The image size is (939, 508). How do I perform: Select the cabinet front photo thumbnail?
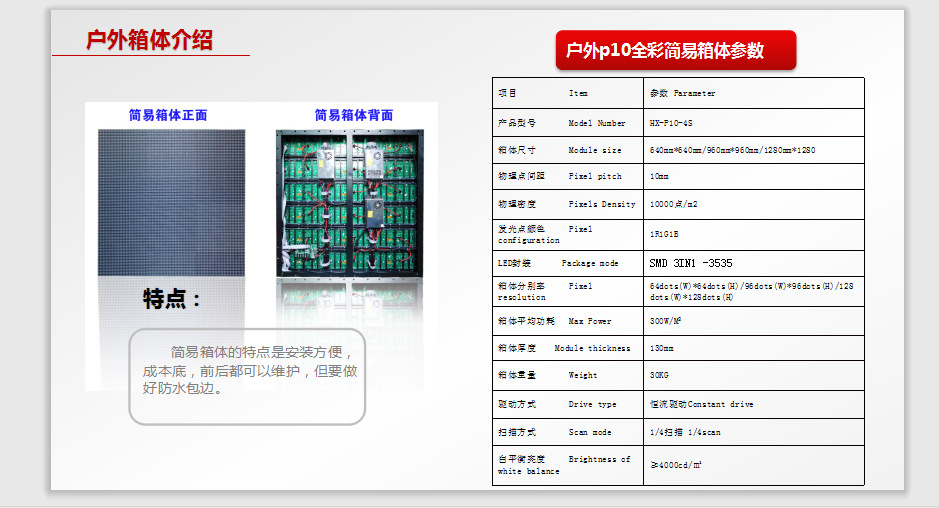point(171,202)
